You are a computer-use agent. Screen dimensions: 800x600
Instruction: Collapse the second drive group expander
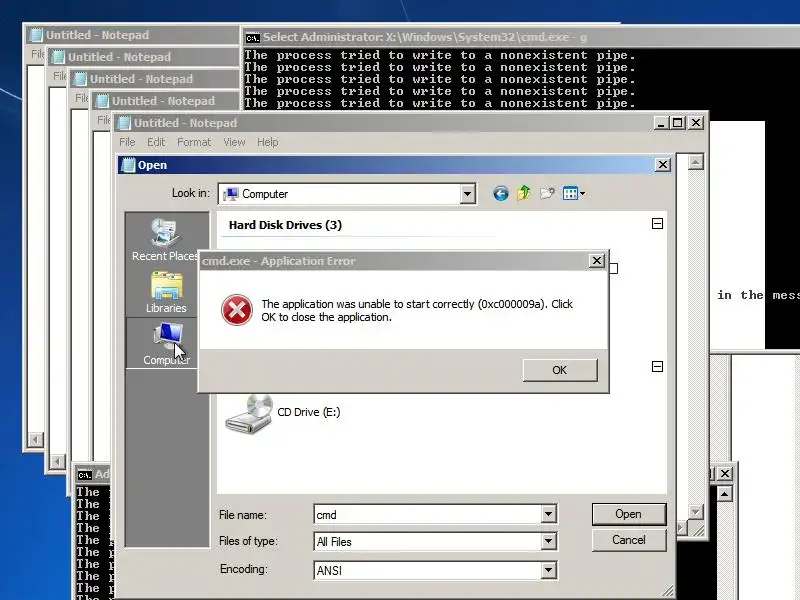[657, 366]
